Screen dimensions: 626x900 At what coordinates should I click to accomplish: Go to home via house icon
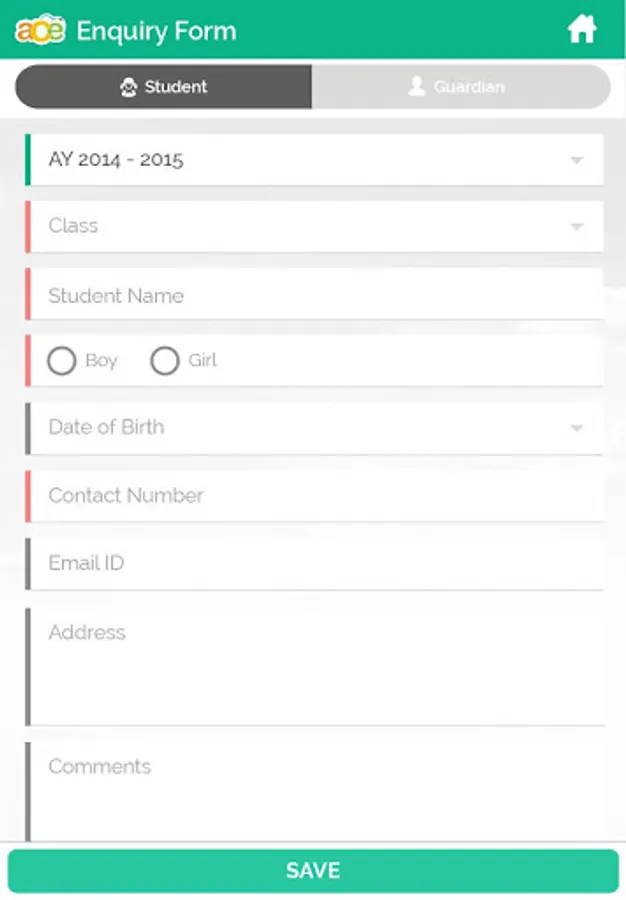coord(582,30)
